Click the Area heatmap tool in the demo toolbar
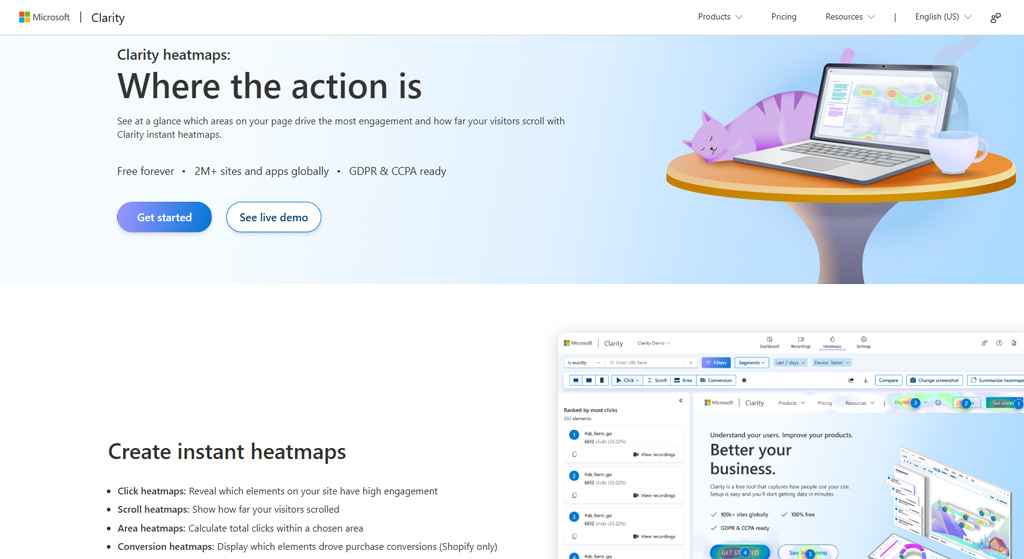Image resolution: width=1024 pixels, height=559 pixels. [x=683, y=380]
